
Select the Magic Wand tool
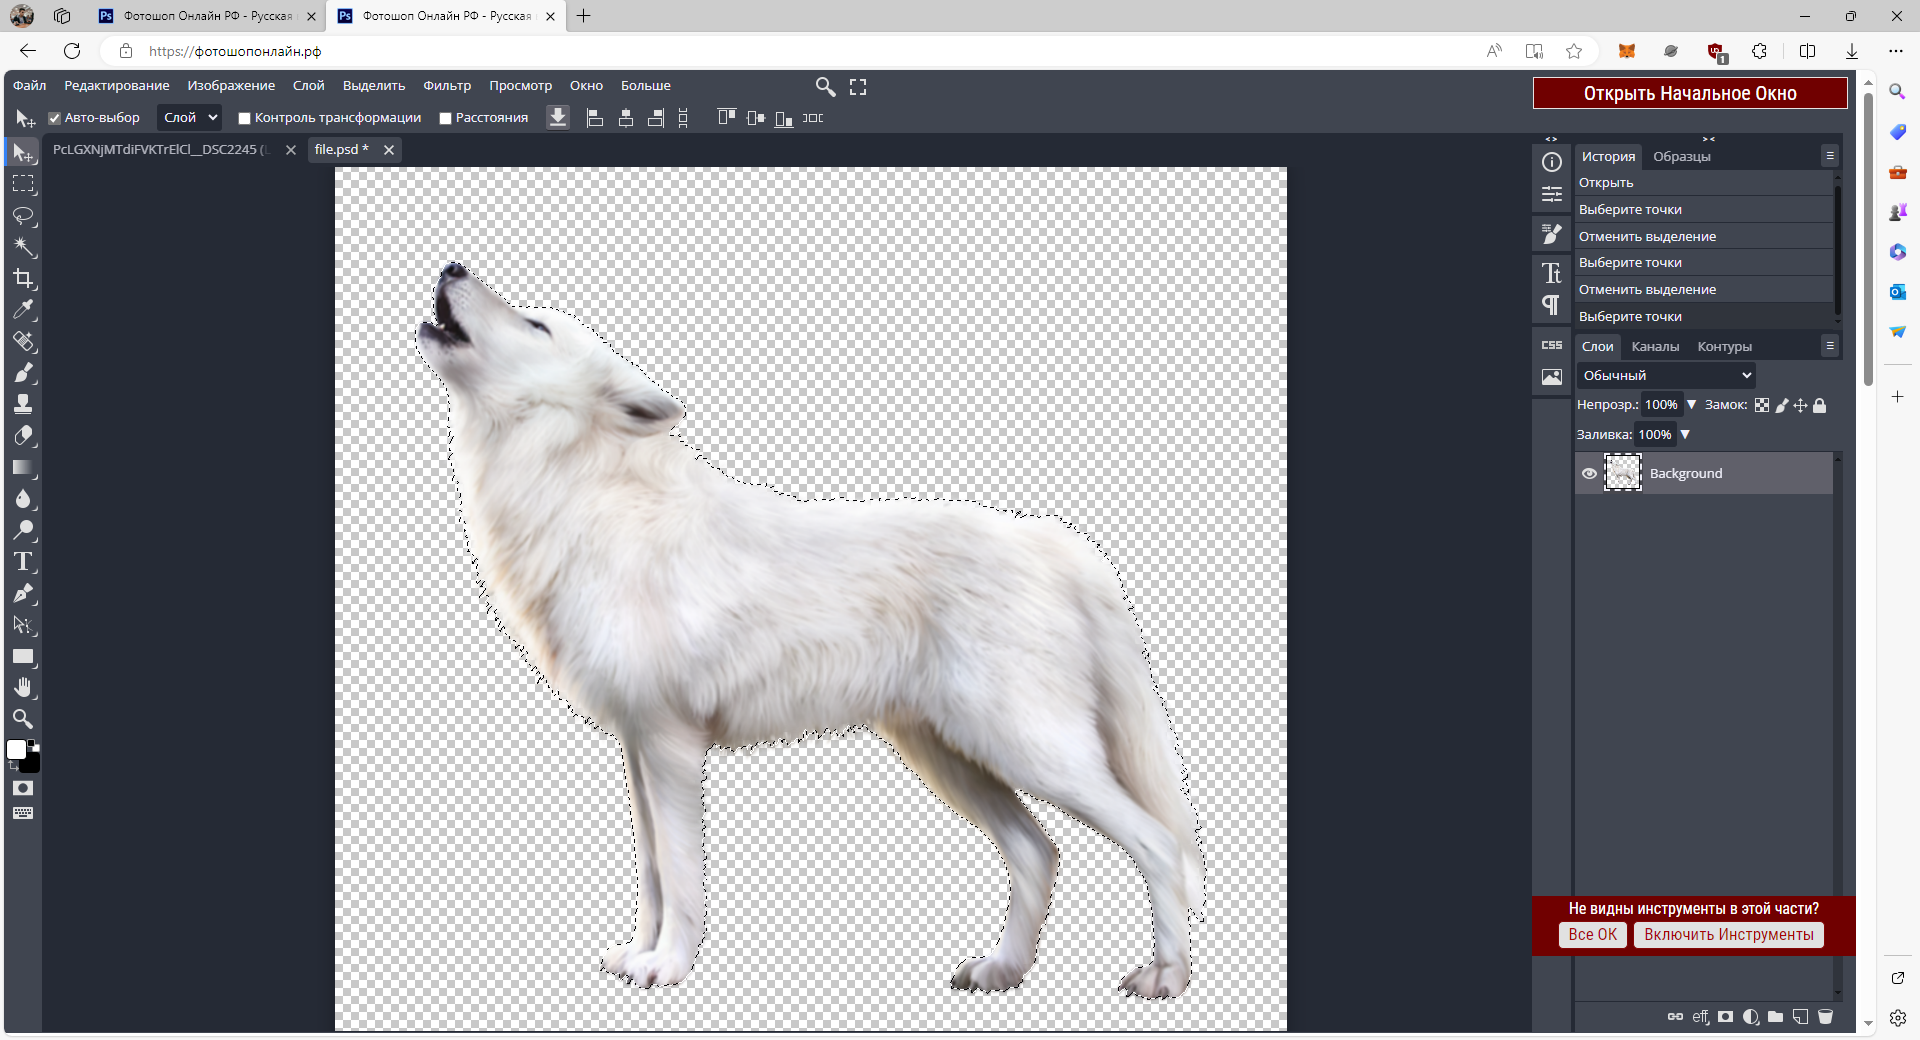[x=24, y=247]
